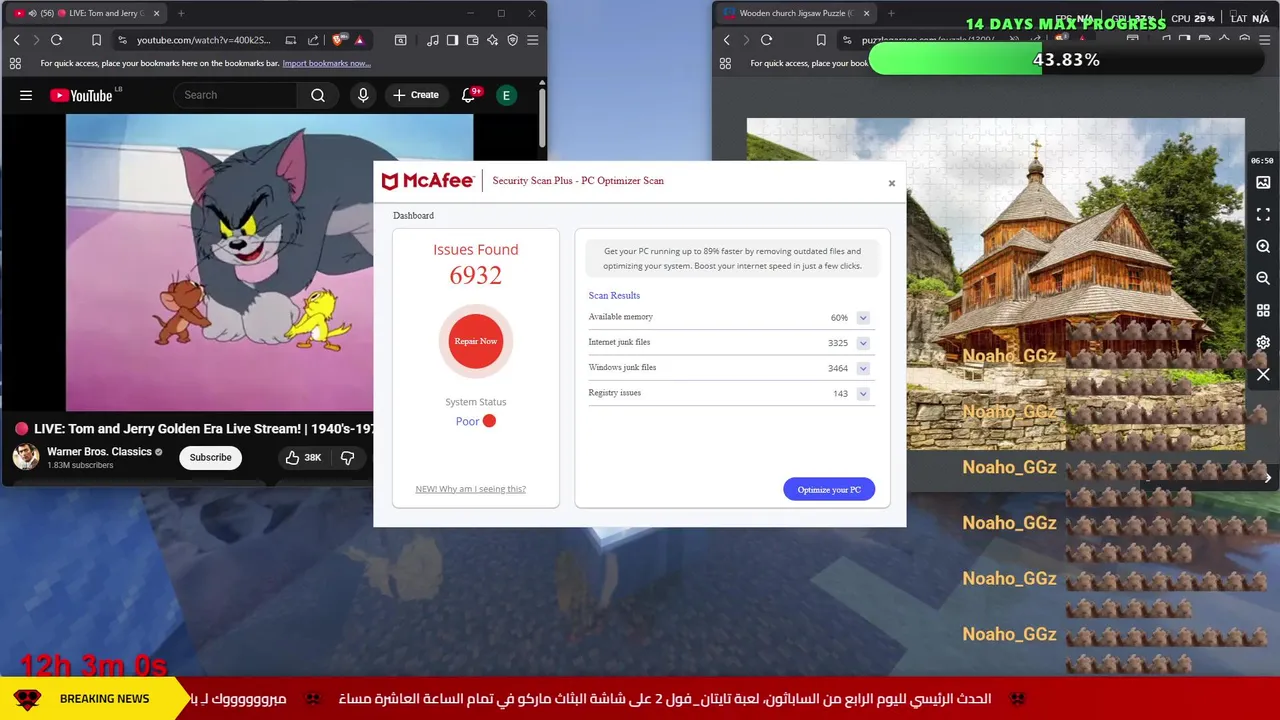1280x720 pixels.
Task: Open the Leo AI sparkle icon
Action: click(x=492, y=40)
